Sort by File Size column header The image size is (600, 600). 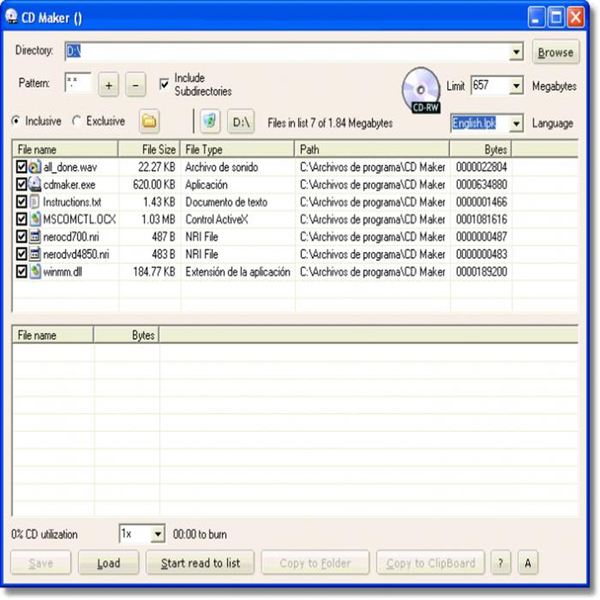click(x=149, y=149)
